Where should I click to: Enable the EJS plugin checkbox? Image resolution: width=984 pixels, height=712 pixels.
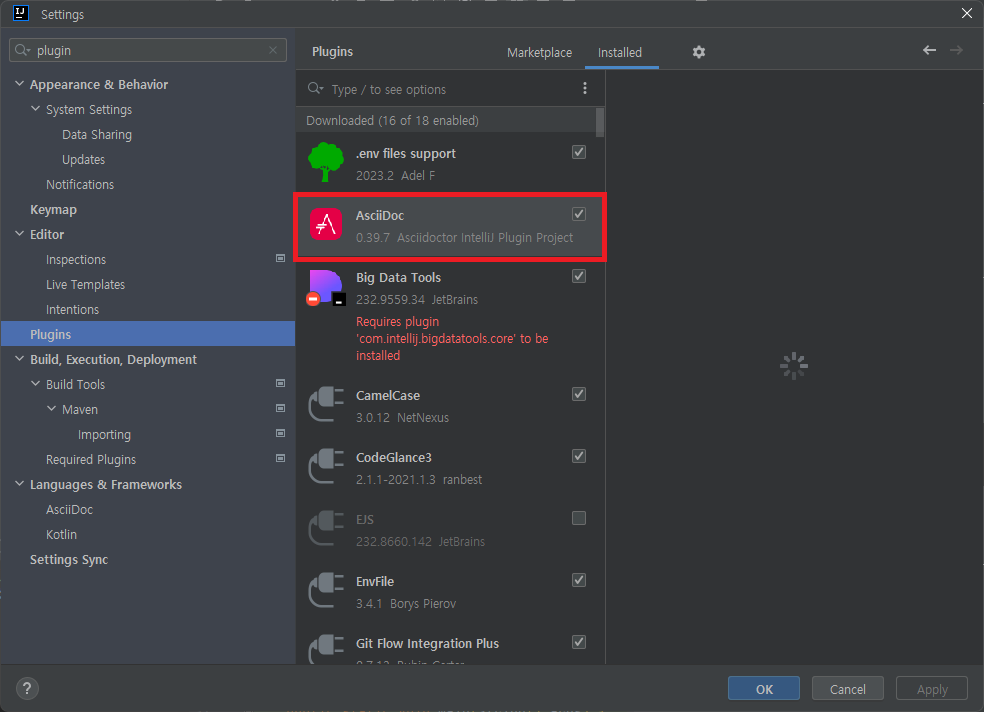(x=579, y=518)
